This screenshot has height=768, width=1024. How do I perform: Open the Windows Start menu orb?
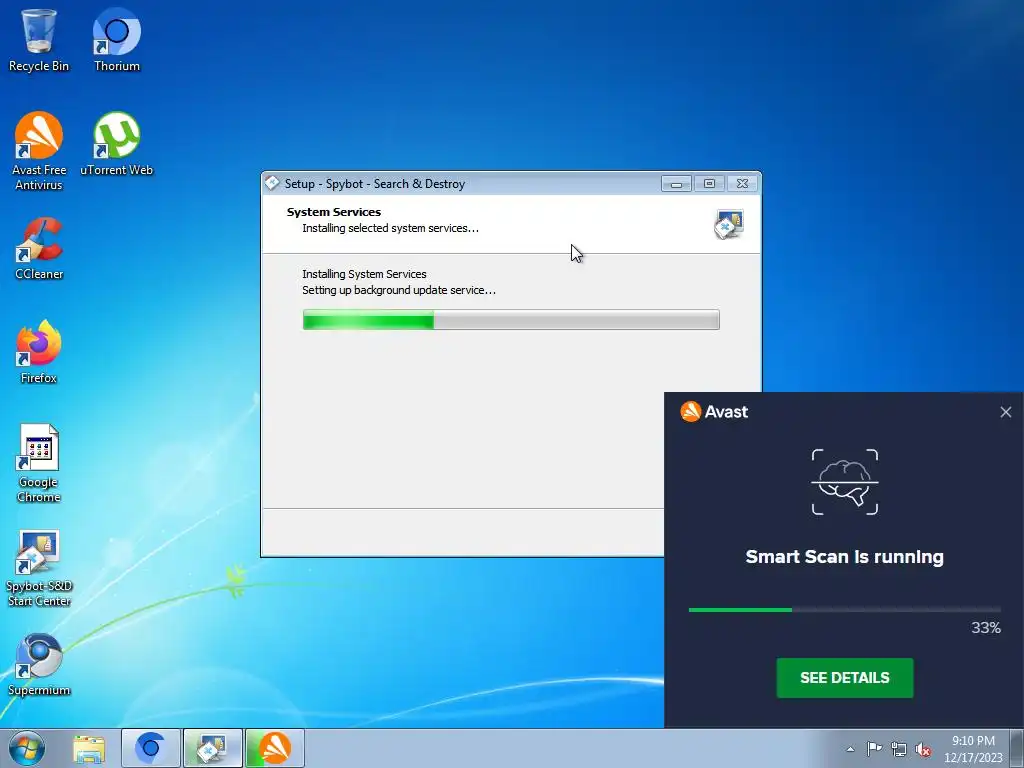pos(27,748)
